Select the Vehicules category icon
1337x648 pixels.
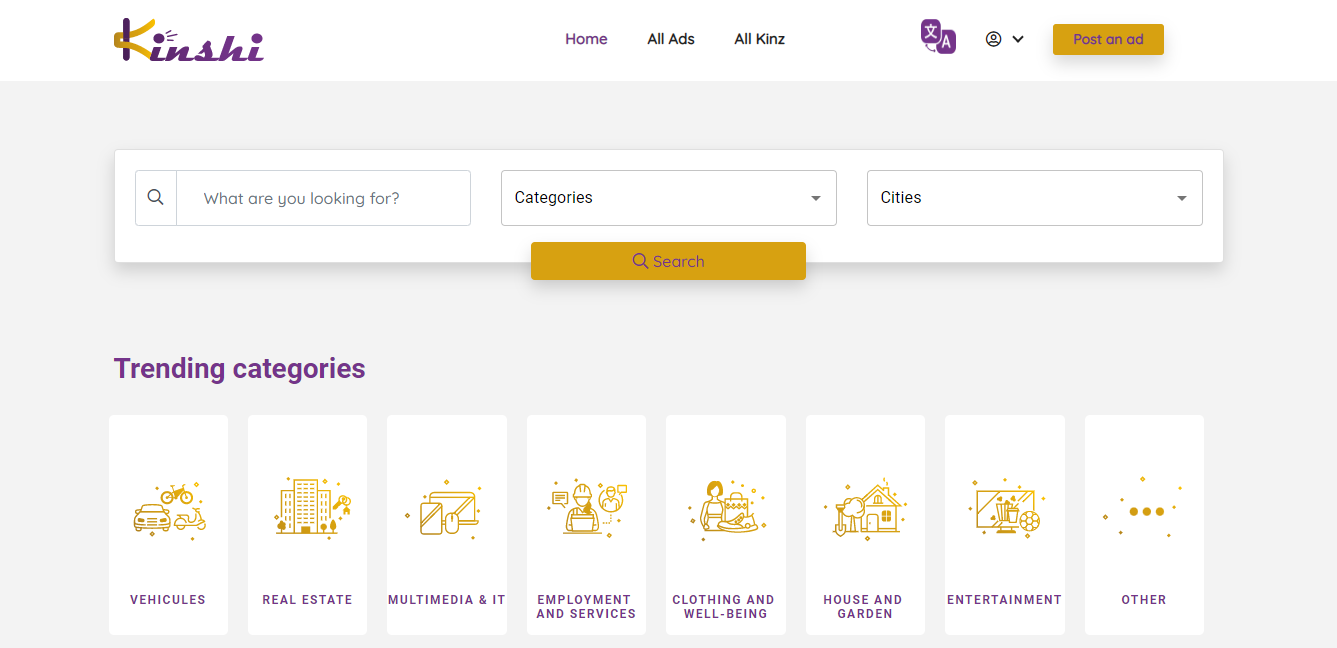[x=168, y=509]
